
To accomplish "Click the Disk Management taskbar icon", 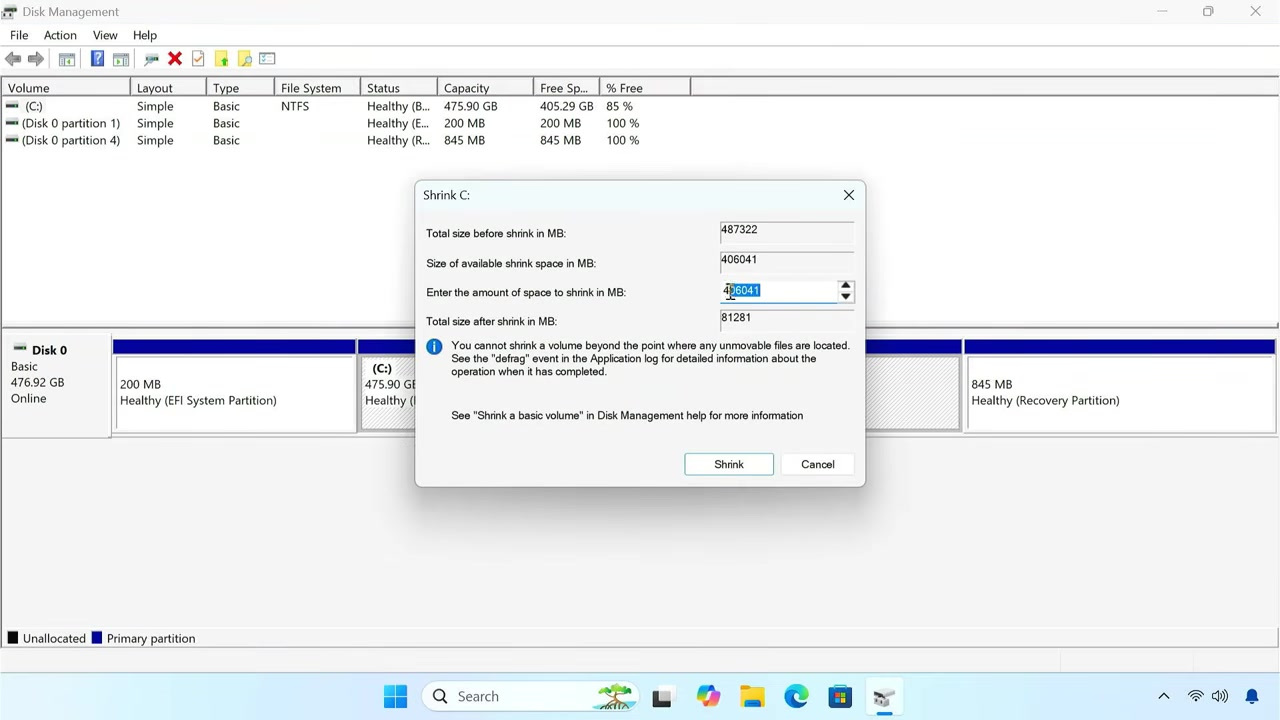I will pyautogui.click(x=884, y=696).
